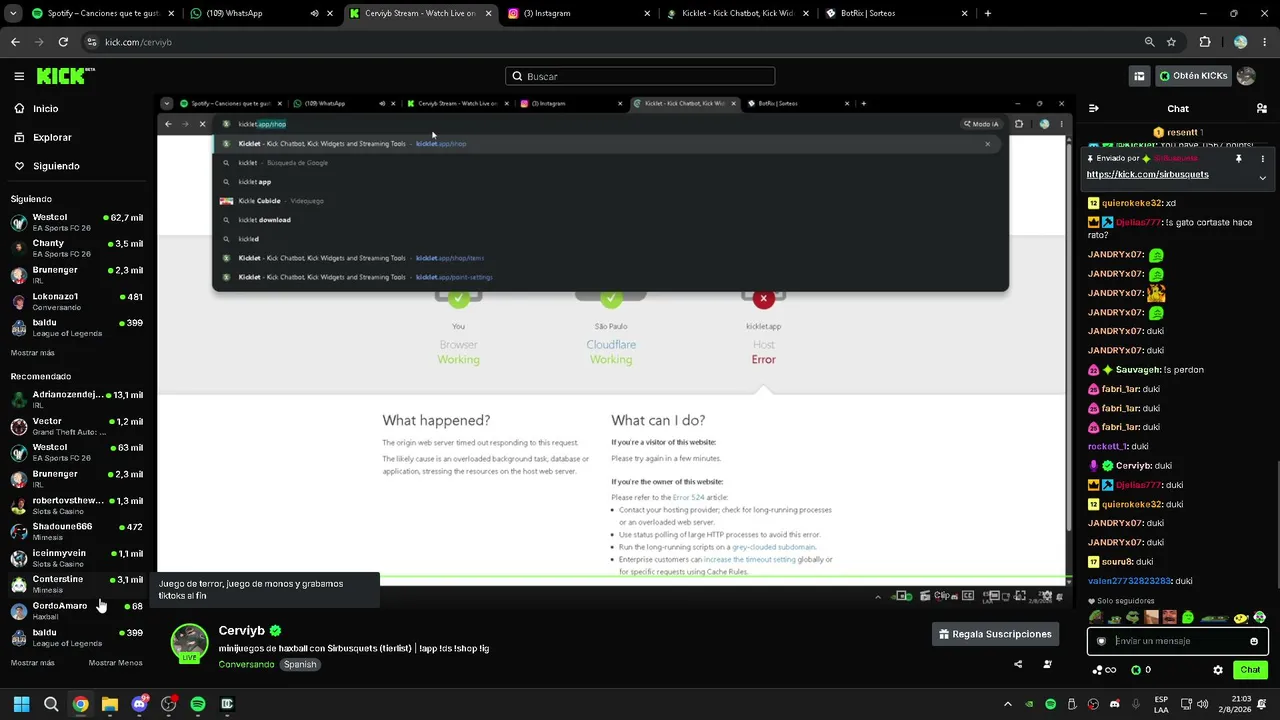Collapse recommended list with Mostrar Menos
The height and width of the screenshot is (720, 1280).
[x=116, y=663]
